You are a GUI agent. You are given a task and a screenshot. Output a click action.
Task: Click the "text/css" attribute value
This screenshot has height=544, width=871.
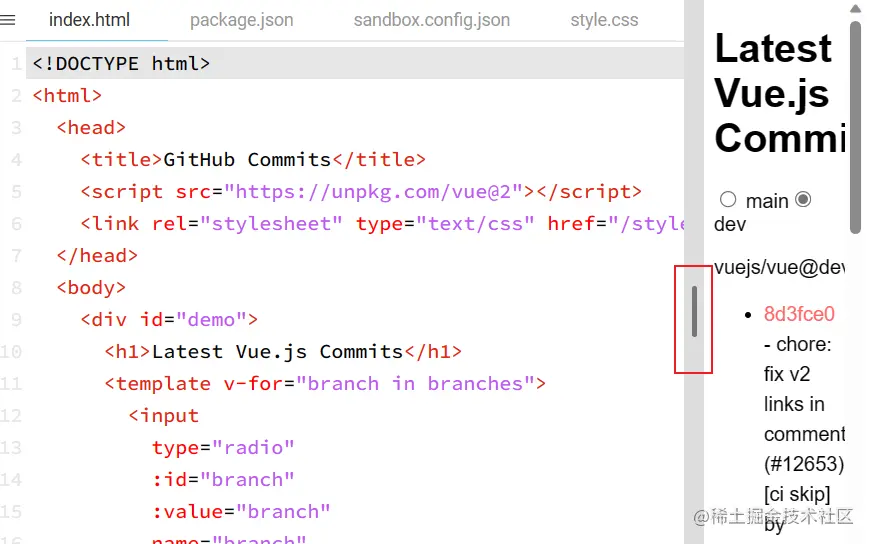[x=475, y=224]
